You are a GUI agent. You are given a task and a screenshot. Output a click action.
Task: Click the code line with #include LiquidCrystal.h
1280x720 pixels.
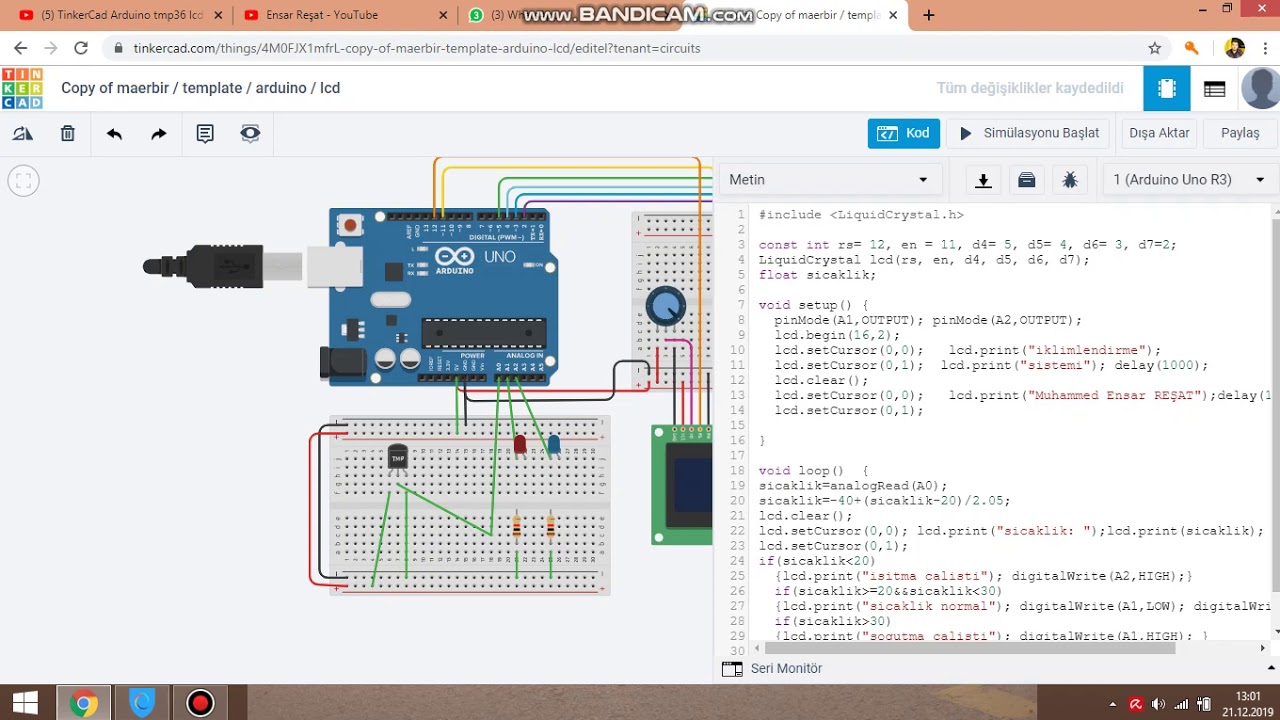click(861, 215)
